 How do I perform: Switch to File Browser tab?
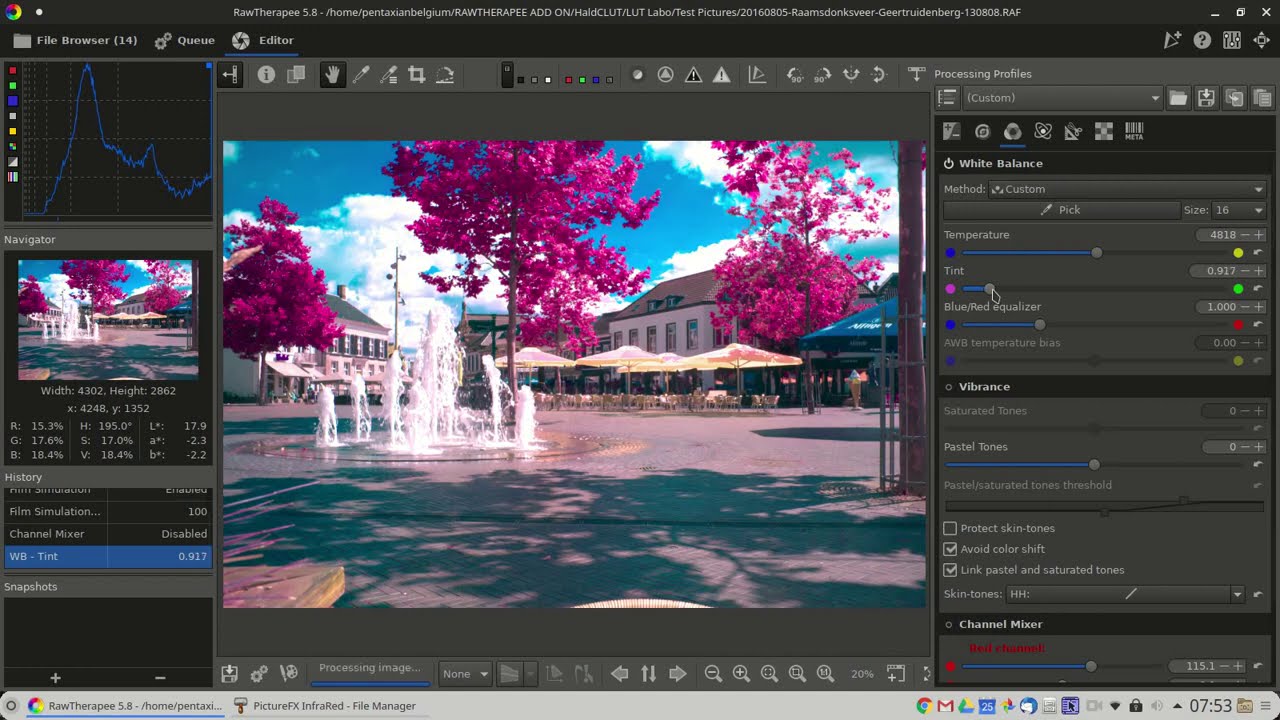(x=76, y=40)
